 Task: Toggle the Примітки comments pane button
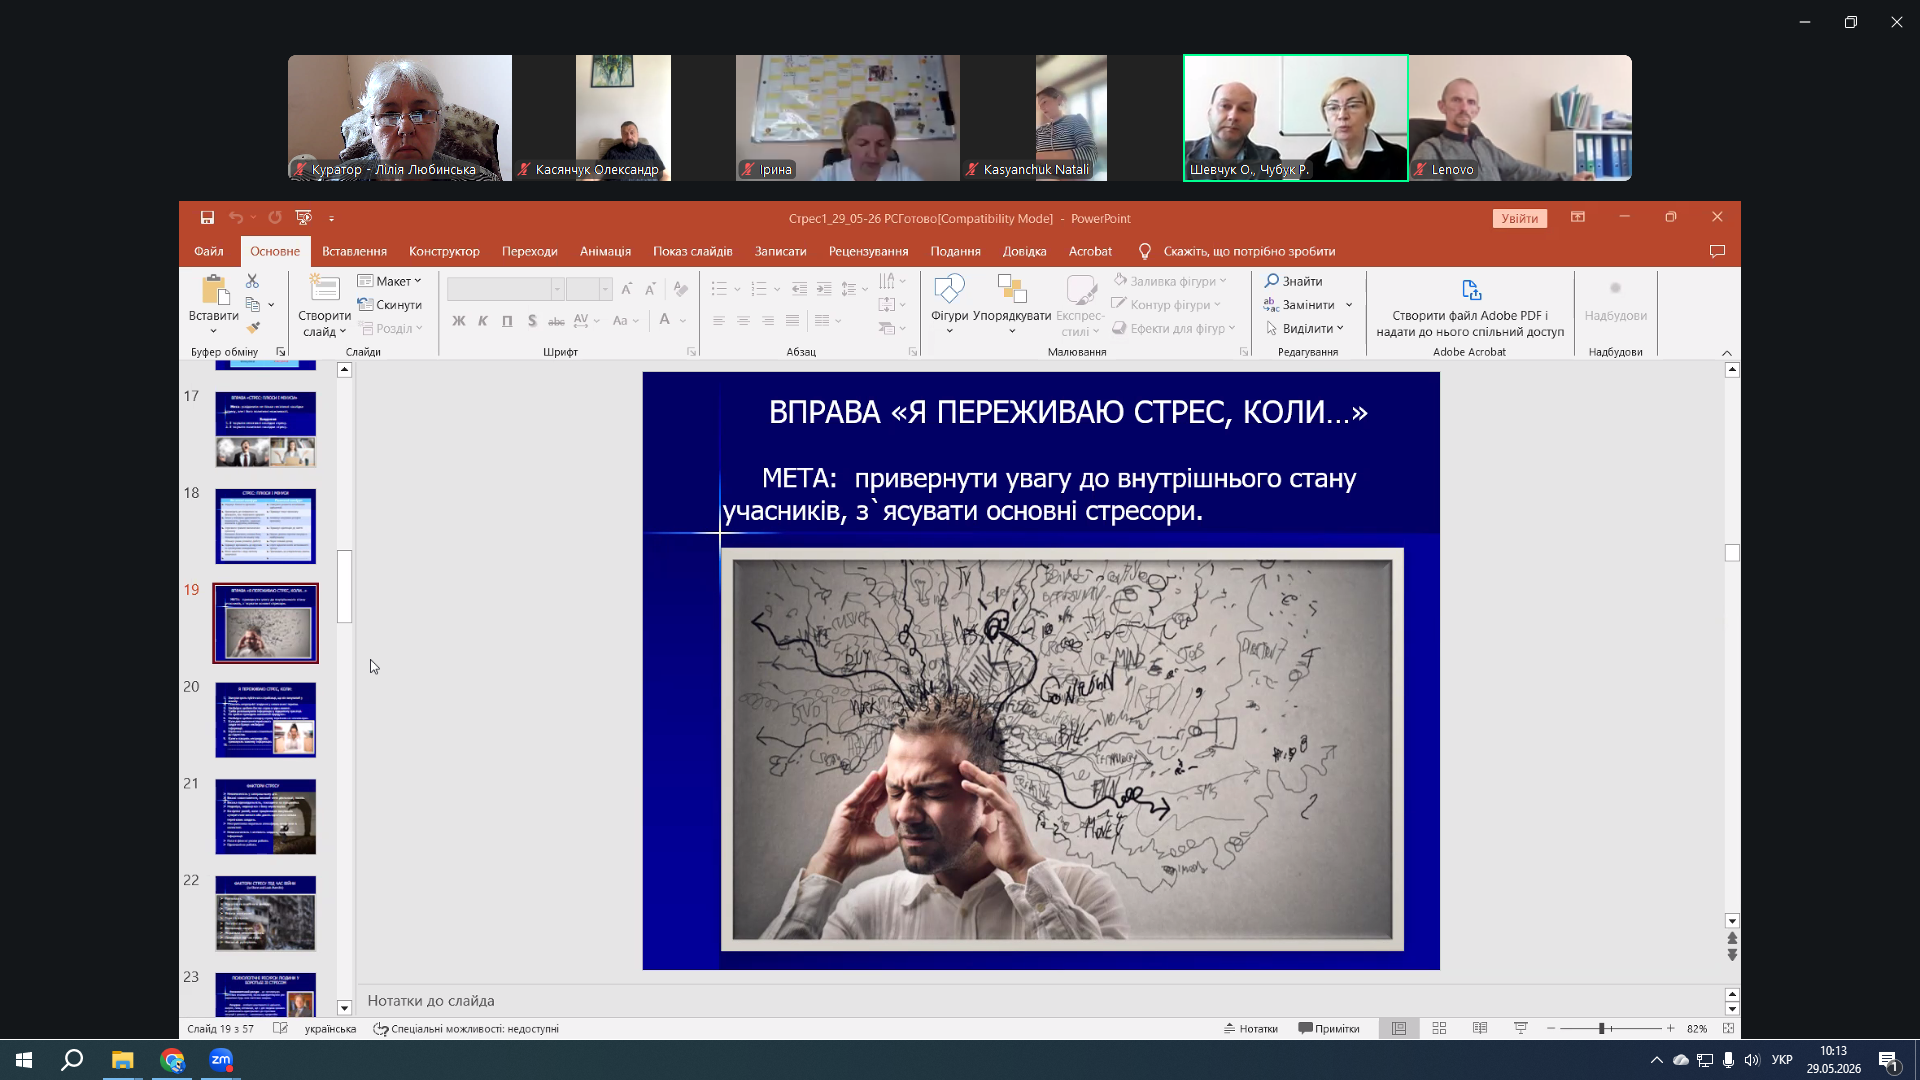point(1329,1028)
